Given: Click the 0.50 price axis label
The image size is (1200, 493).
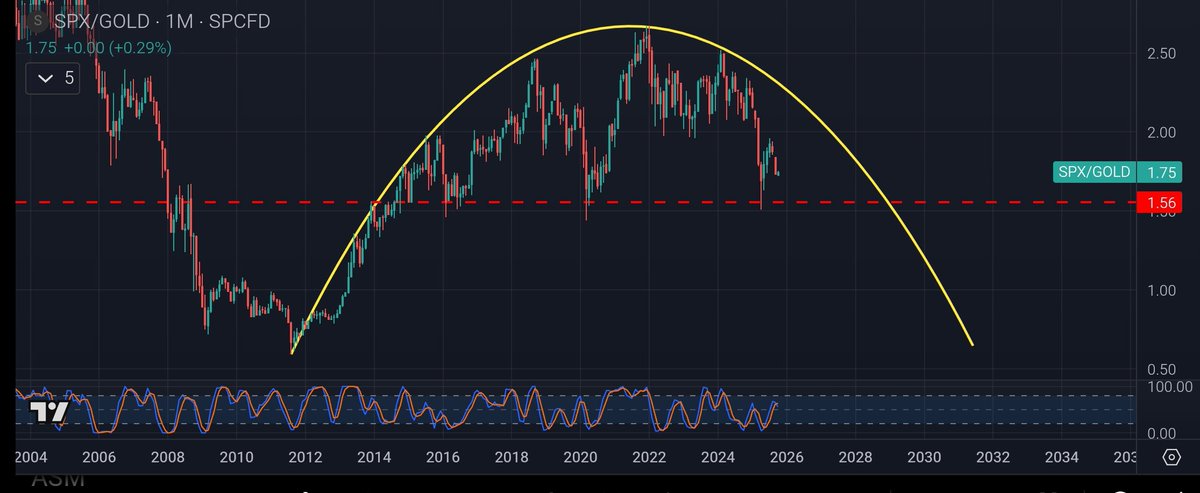Looking at the screenshot, I should pyautogui.click(x=1160, y=371).
